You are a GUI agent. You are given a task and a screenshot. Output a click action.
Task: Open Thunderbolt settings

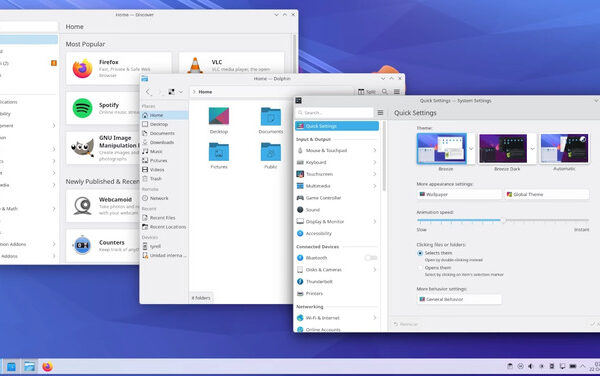337,282
